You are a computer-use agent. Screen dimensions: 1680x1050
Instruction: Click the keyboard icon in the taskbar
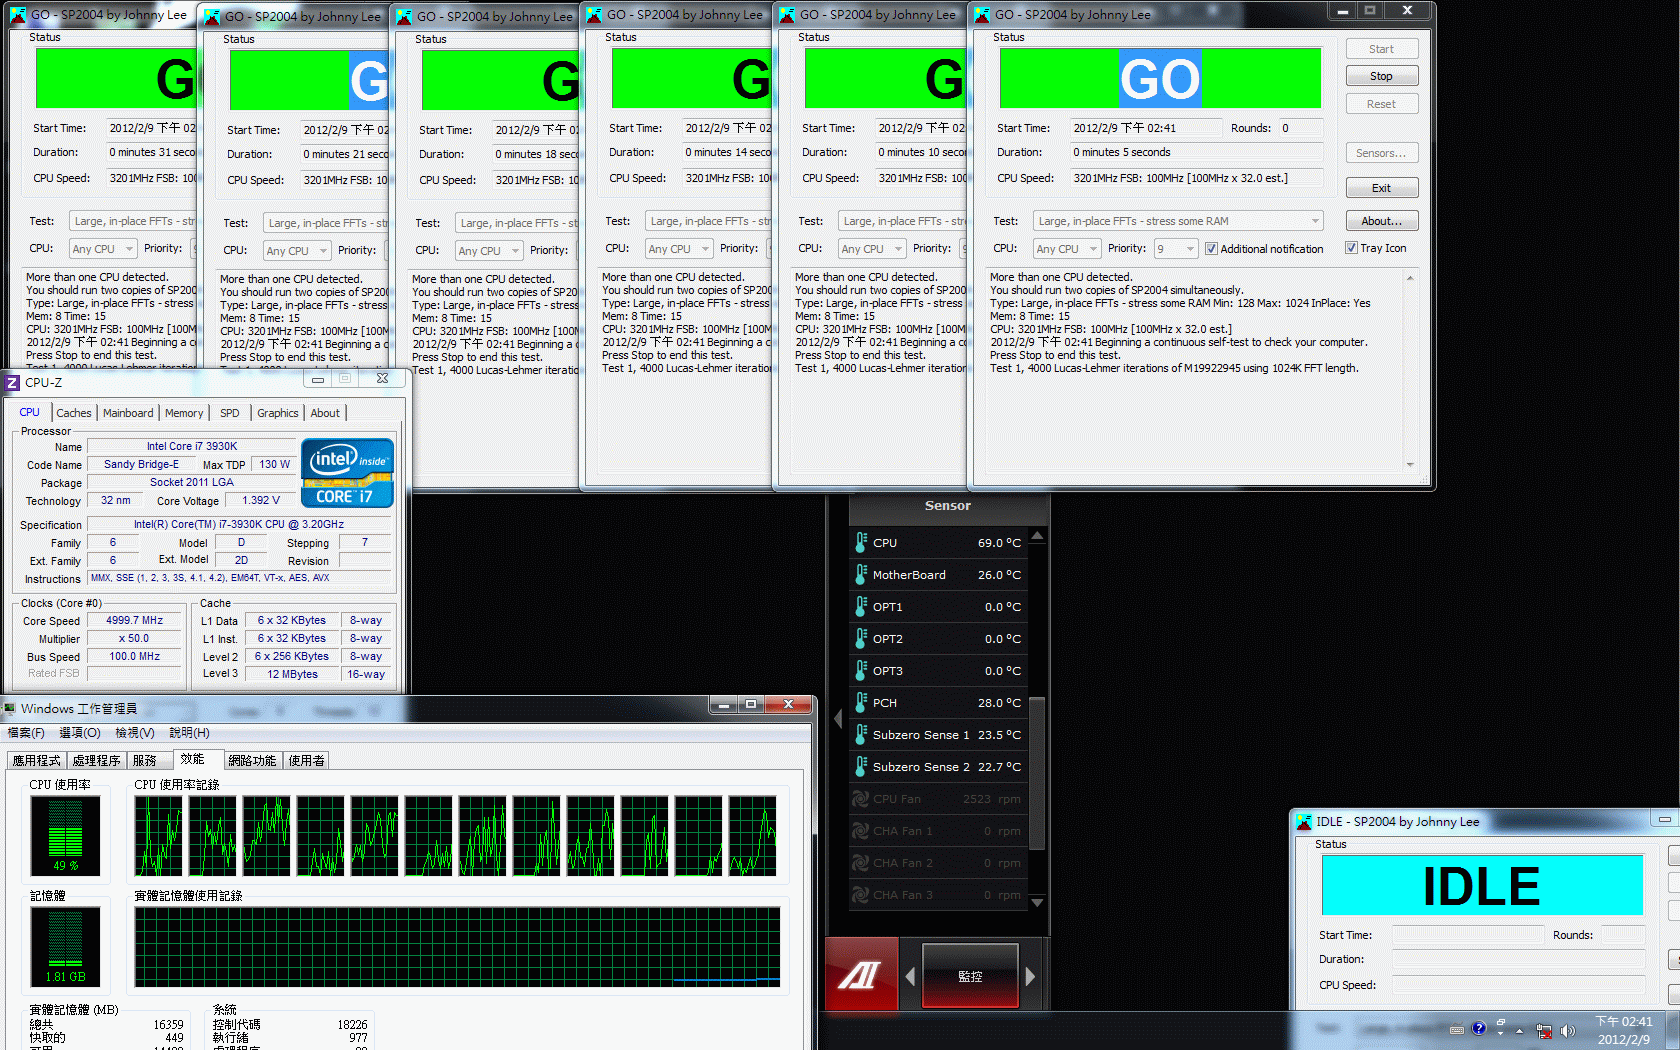click(x=1457, y=1030)
